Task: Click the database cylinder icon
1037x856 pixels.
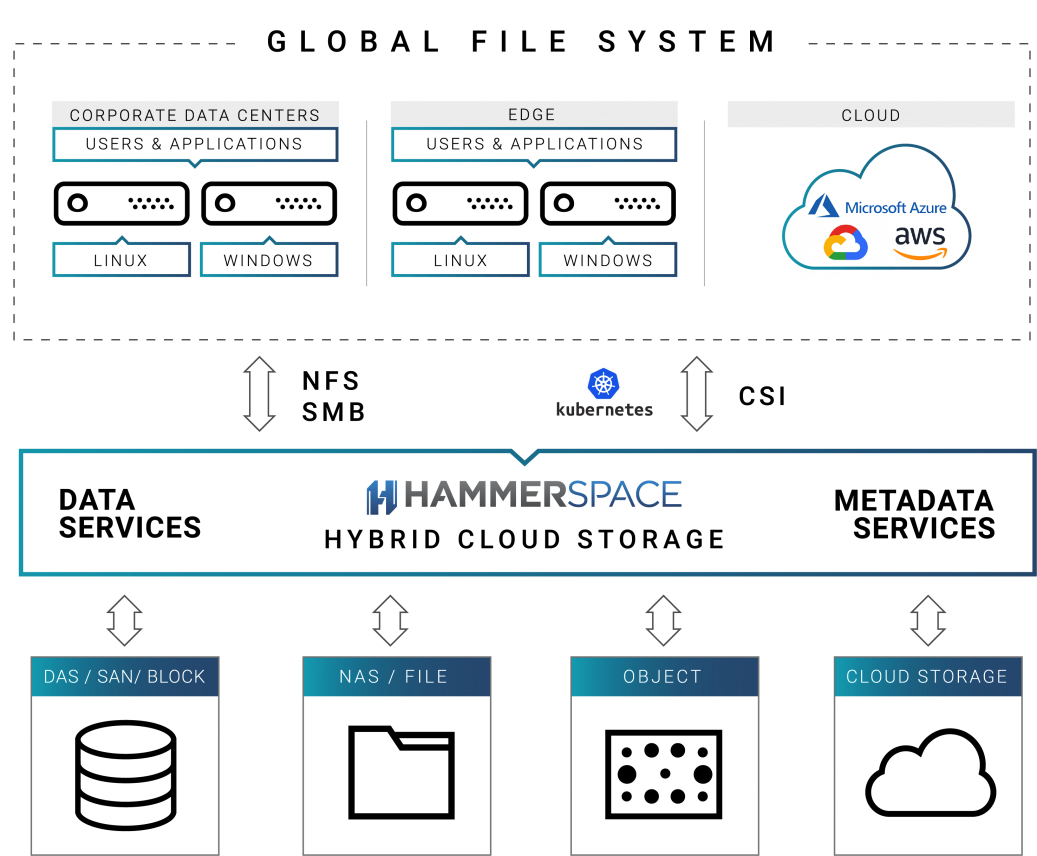Action: pos(126,775)
